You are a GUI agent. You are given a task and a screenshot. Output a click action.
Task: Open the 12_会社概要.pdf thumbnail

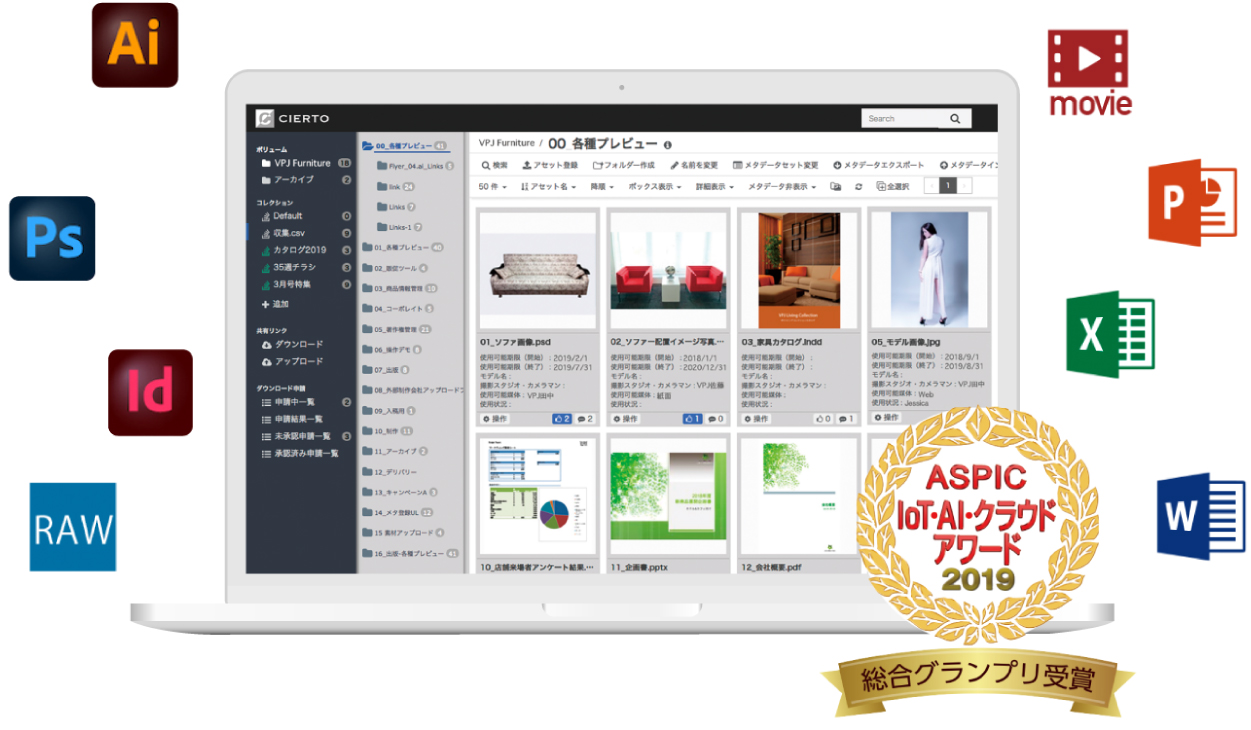click(x=798, y=496)
